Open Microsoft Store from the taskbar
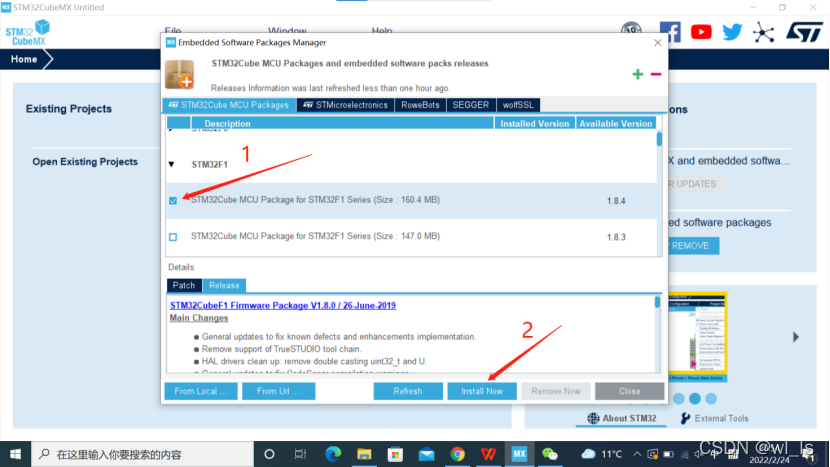The width and height of the screenshot is (830, 467). point(395,454)
